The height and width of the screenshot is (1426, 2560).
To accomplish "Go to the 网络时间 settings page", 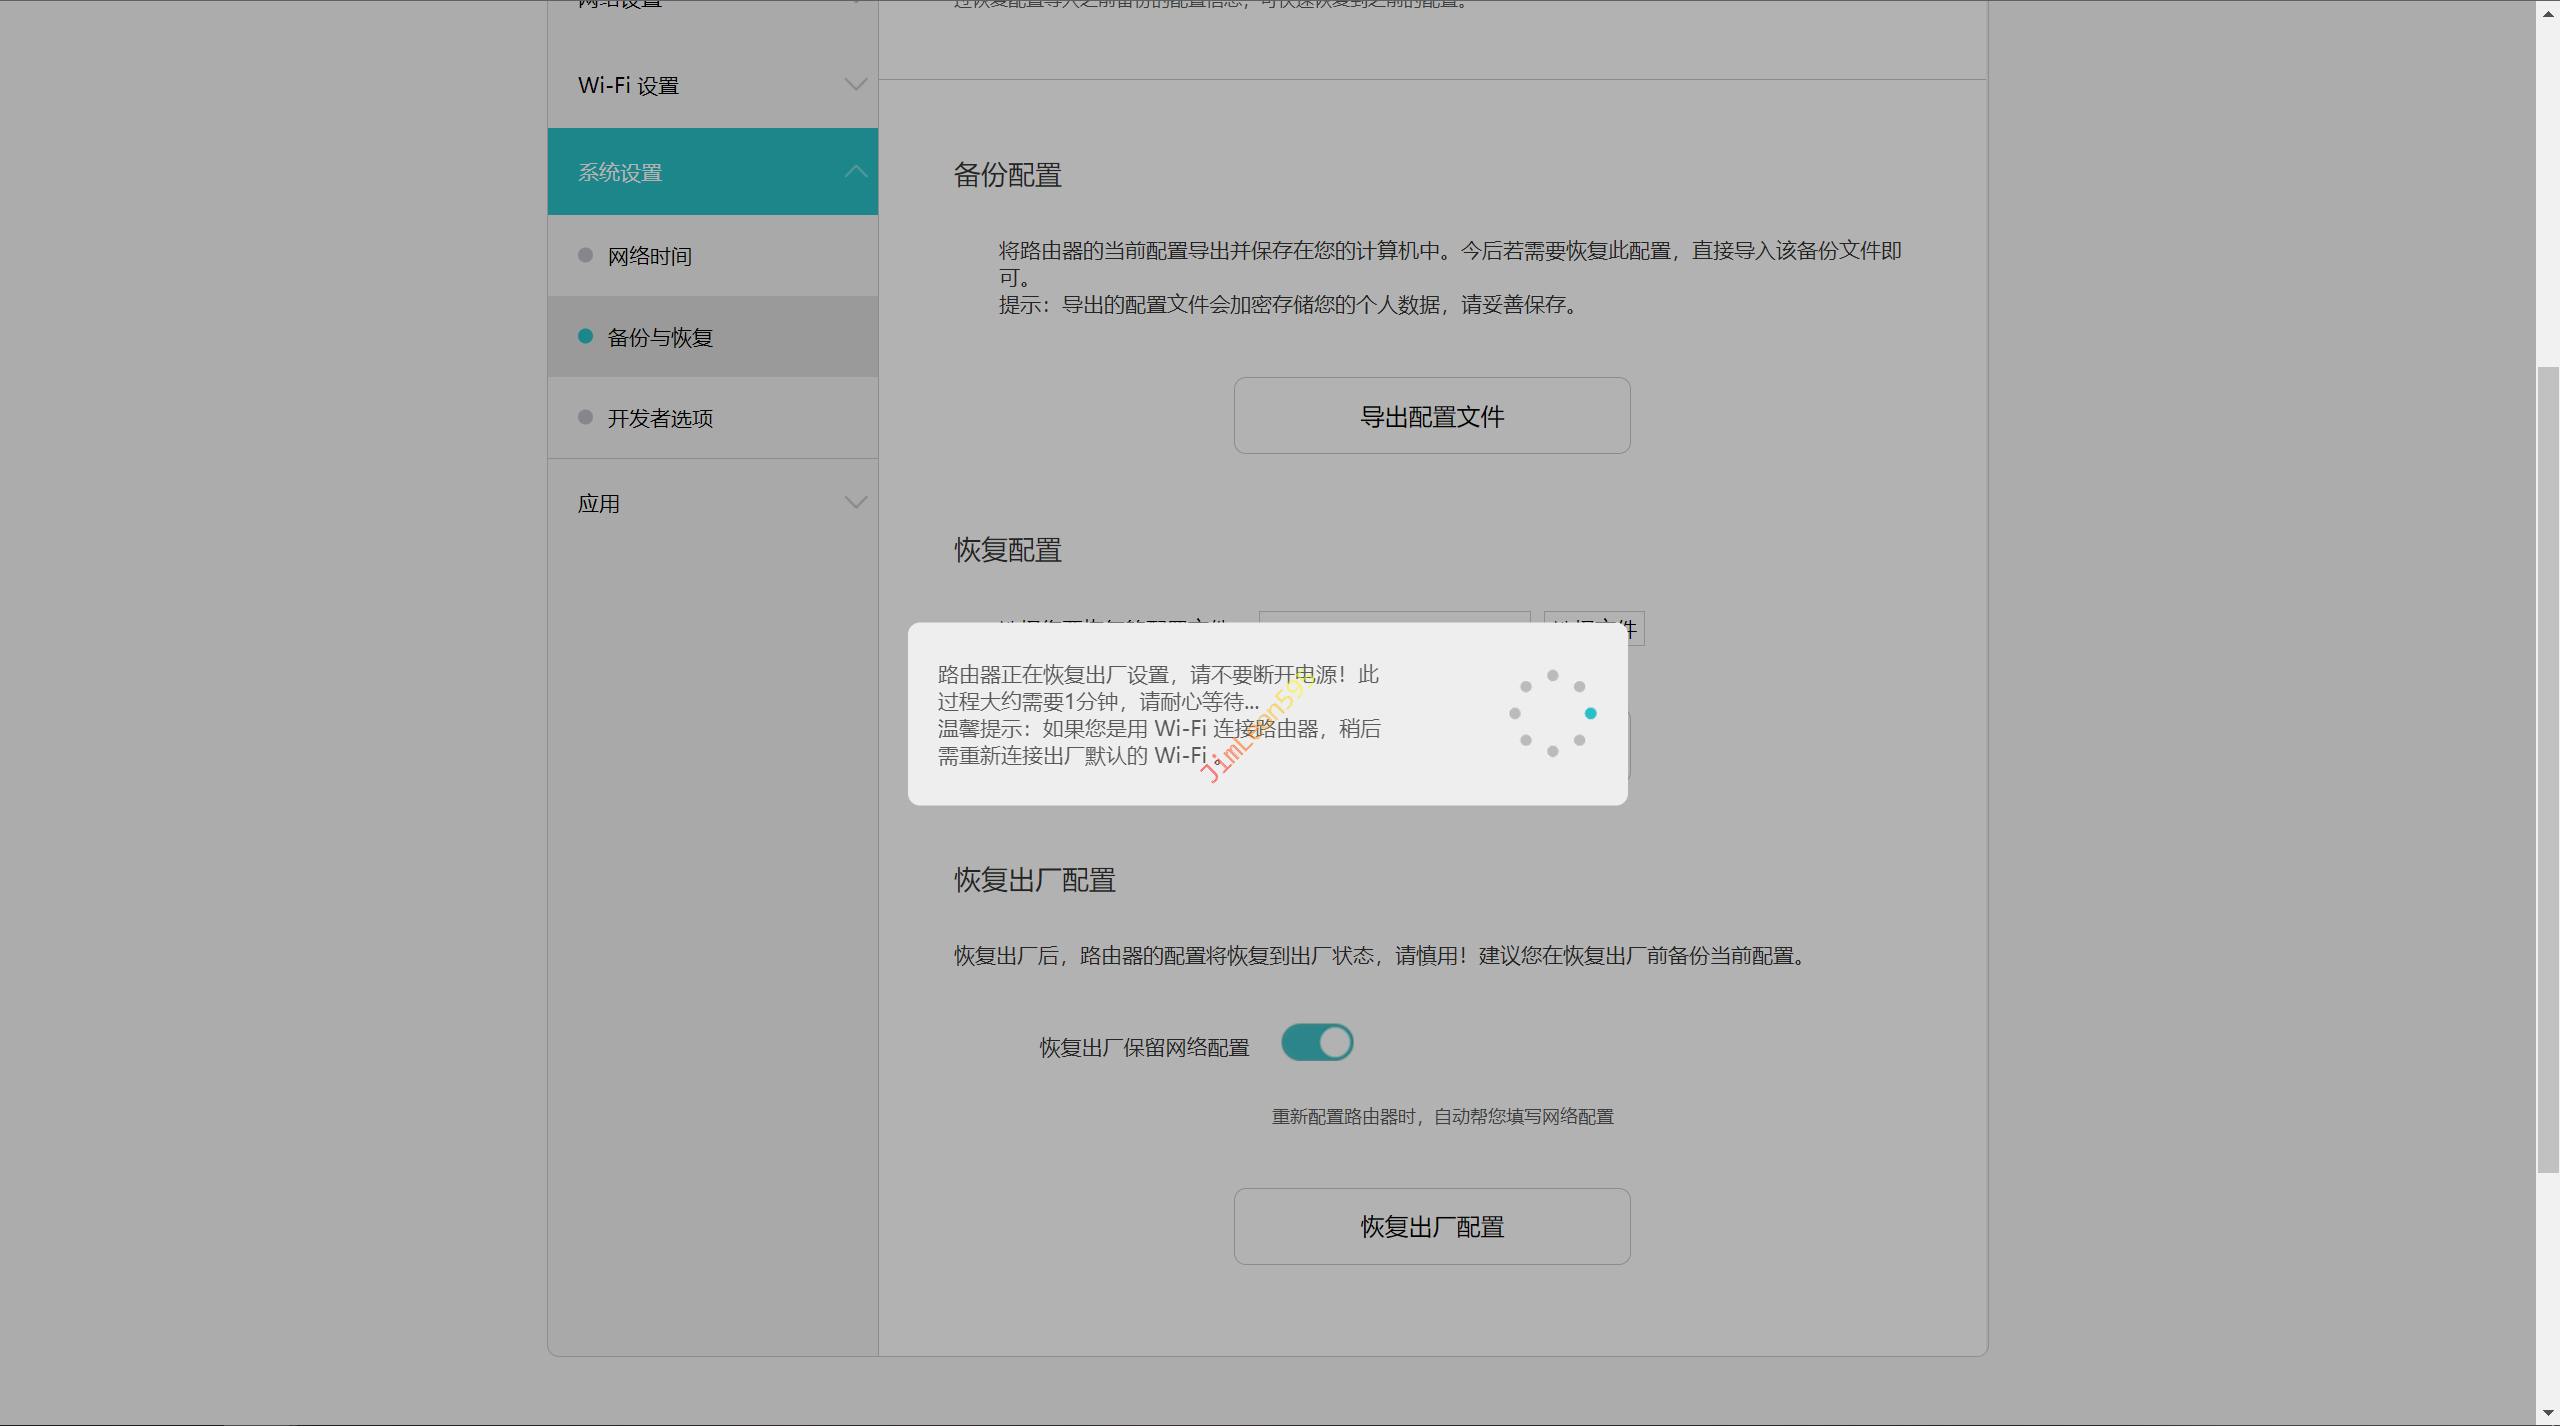I will click(x=650, y=257).
